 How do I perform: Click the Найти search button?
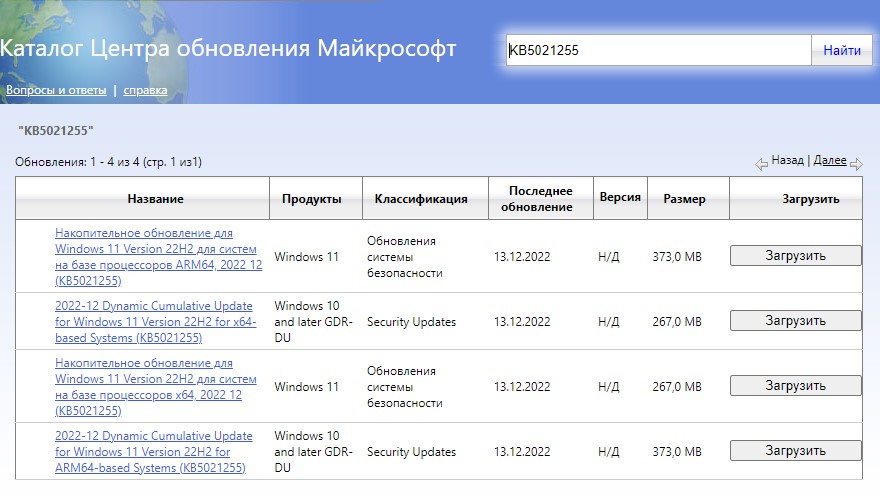pos(841,50)
